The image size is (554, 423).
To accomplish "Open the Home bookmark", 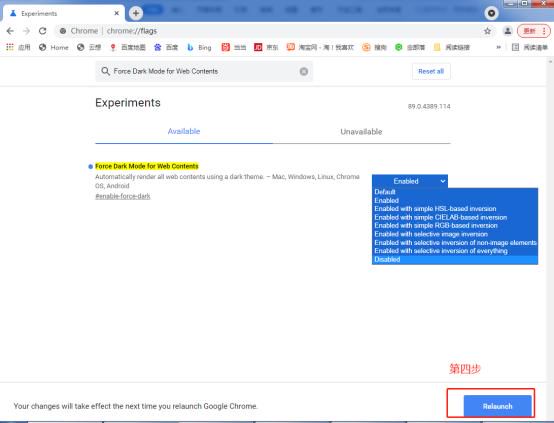I will pos(54,47).
